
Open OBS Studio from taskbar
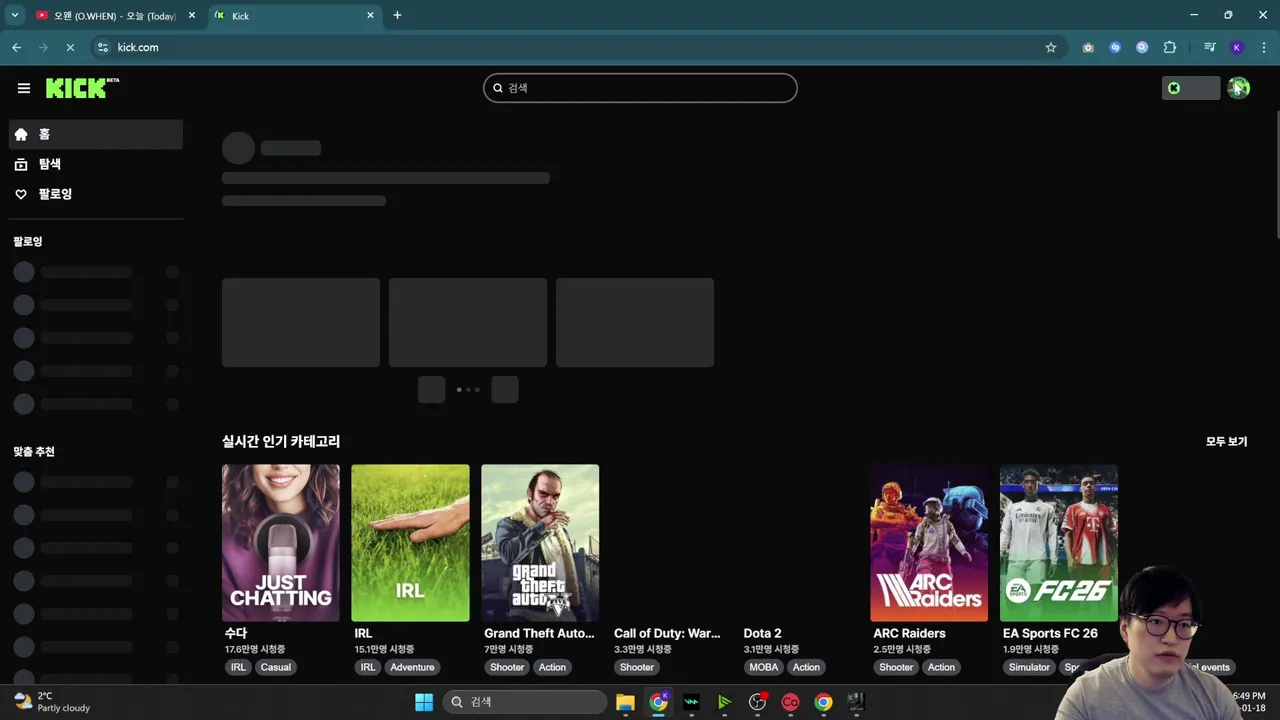click(757, 702)
